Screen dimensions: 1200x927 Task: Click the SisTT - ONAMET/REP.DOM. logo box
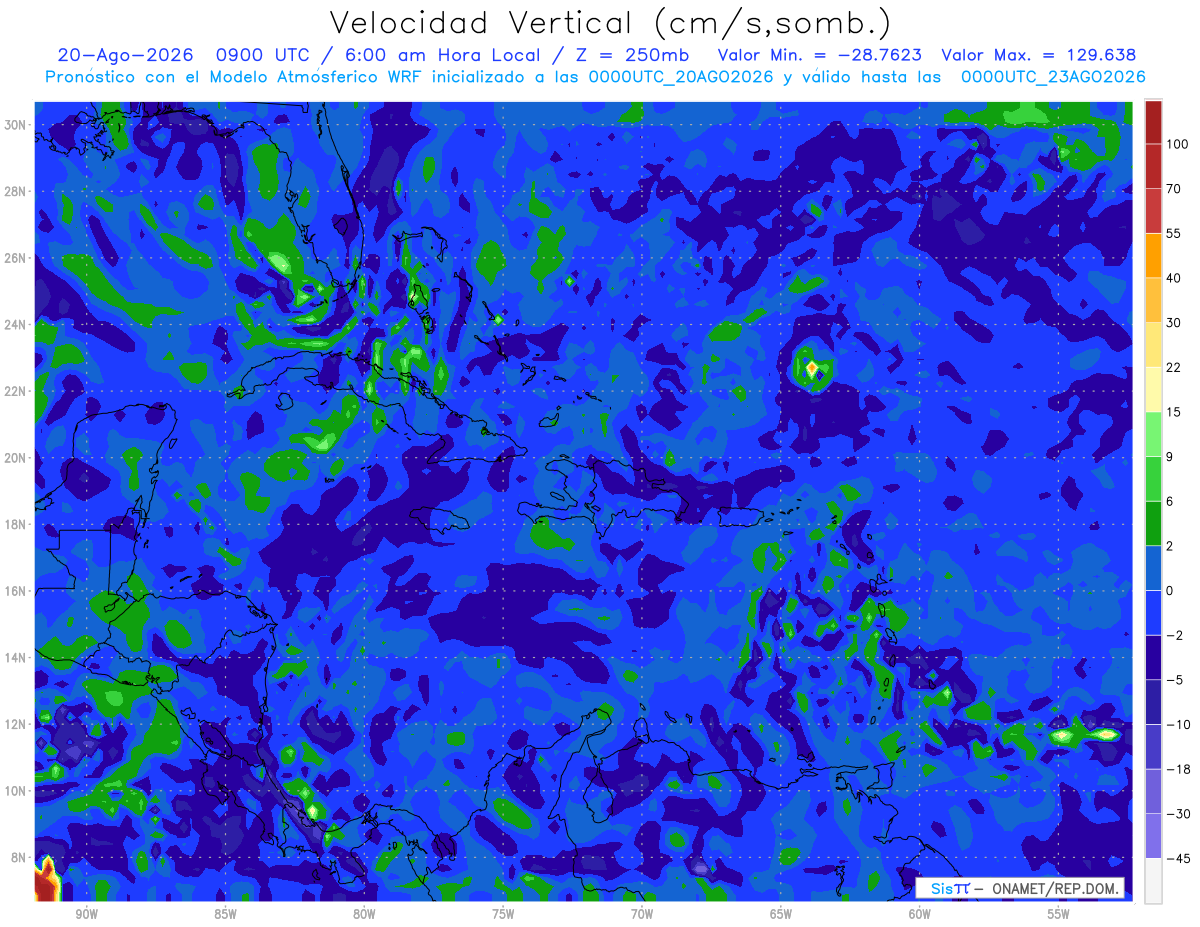click(x=1020, y=888)
